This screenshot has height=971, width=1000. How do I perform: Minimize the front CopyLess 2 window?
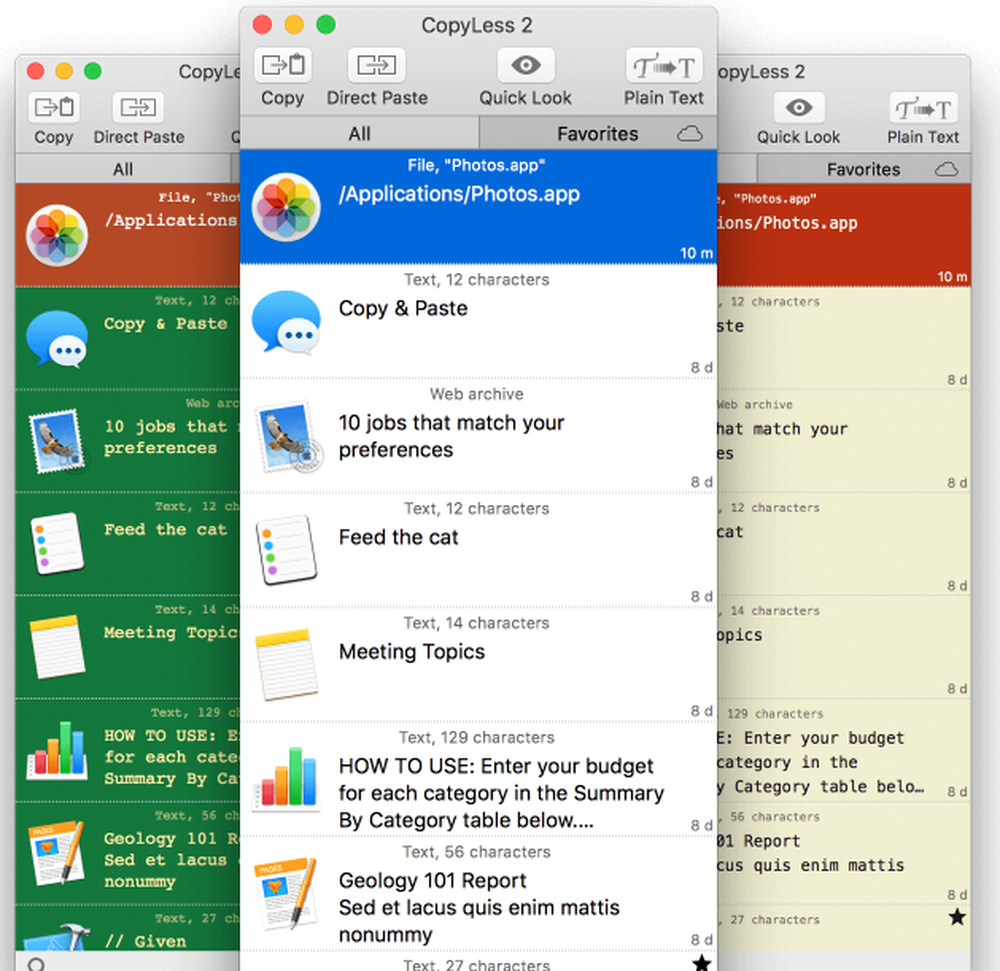point(294,25)
